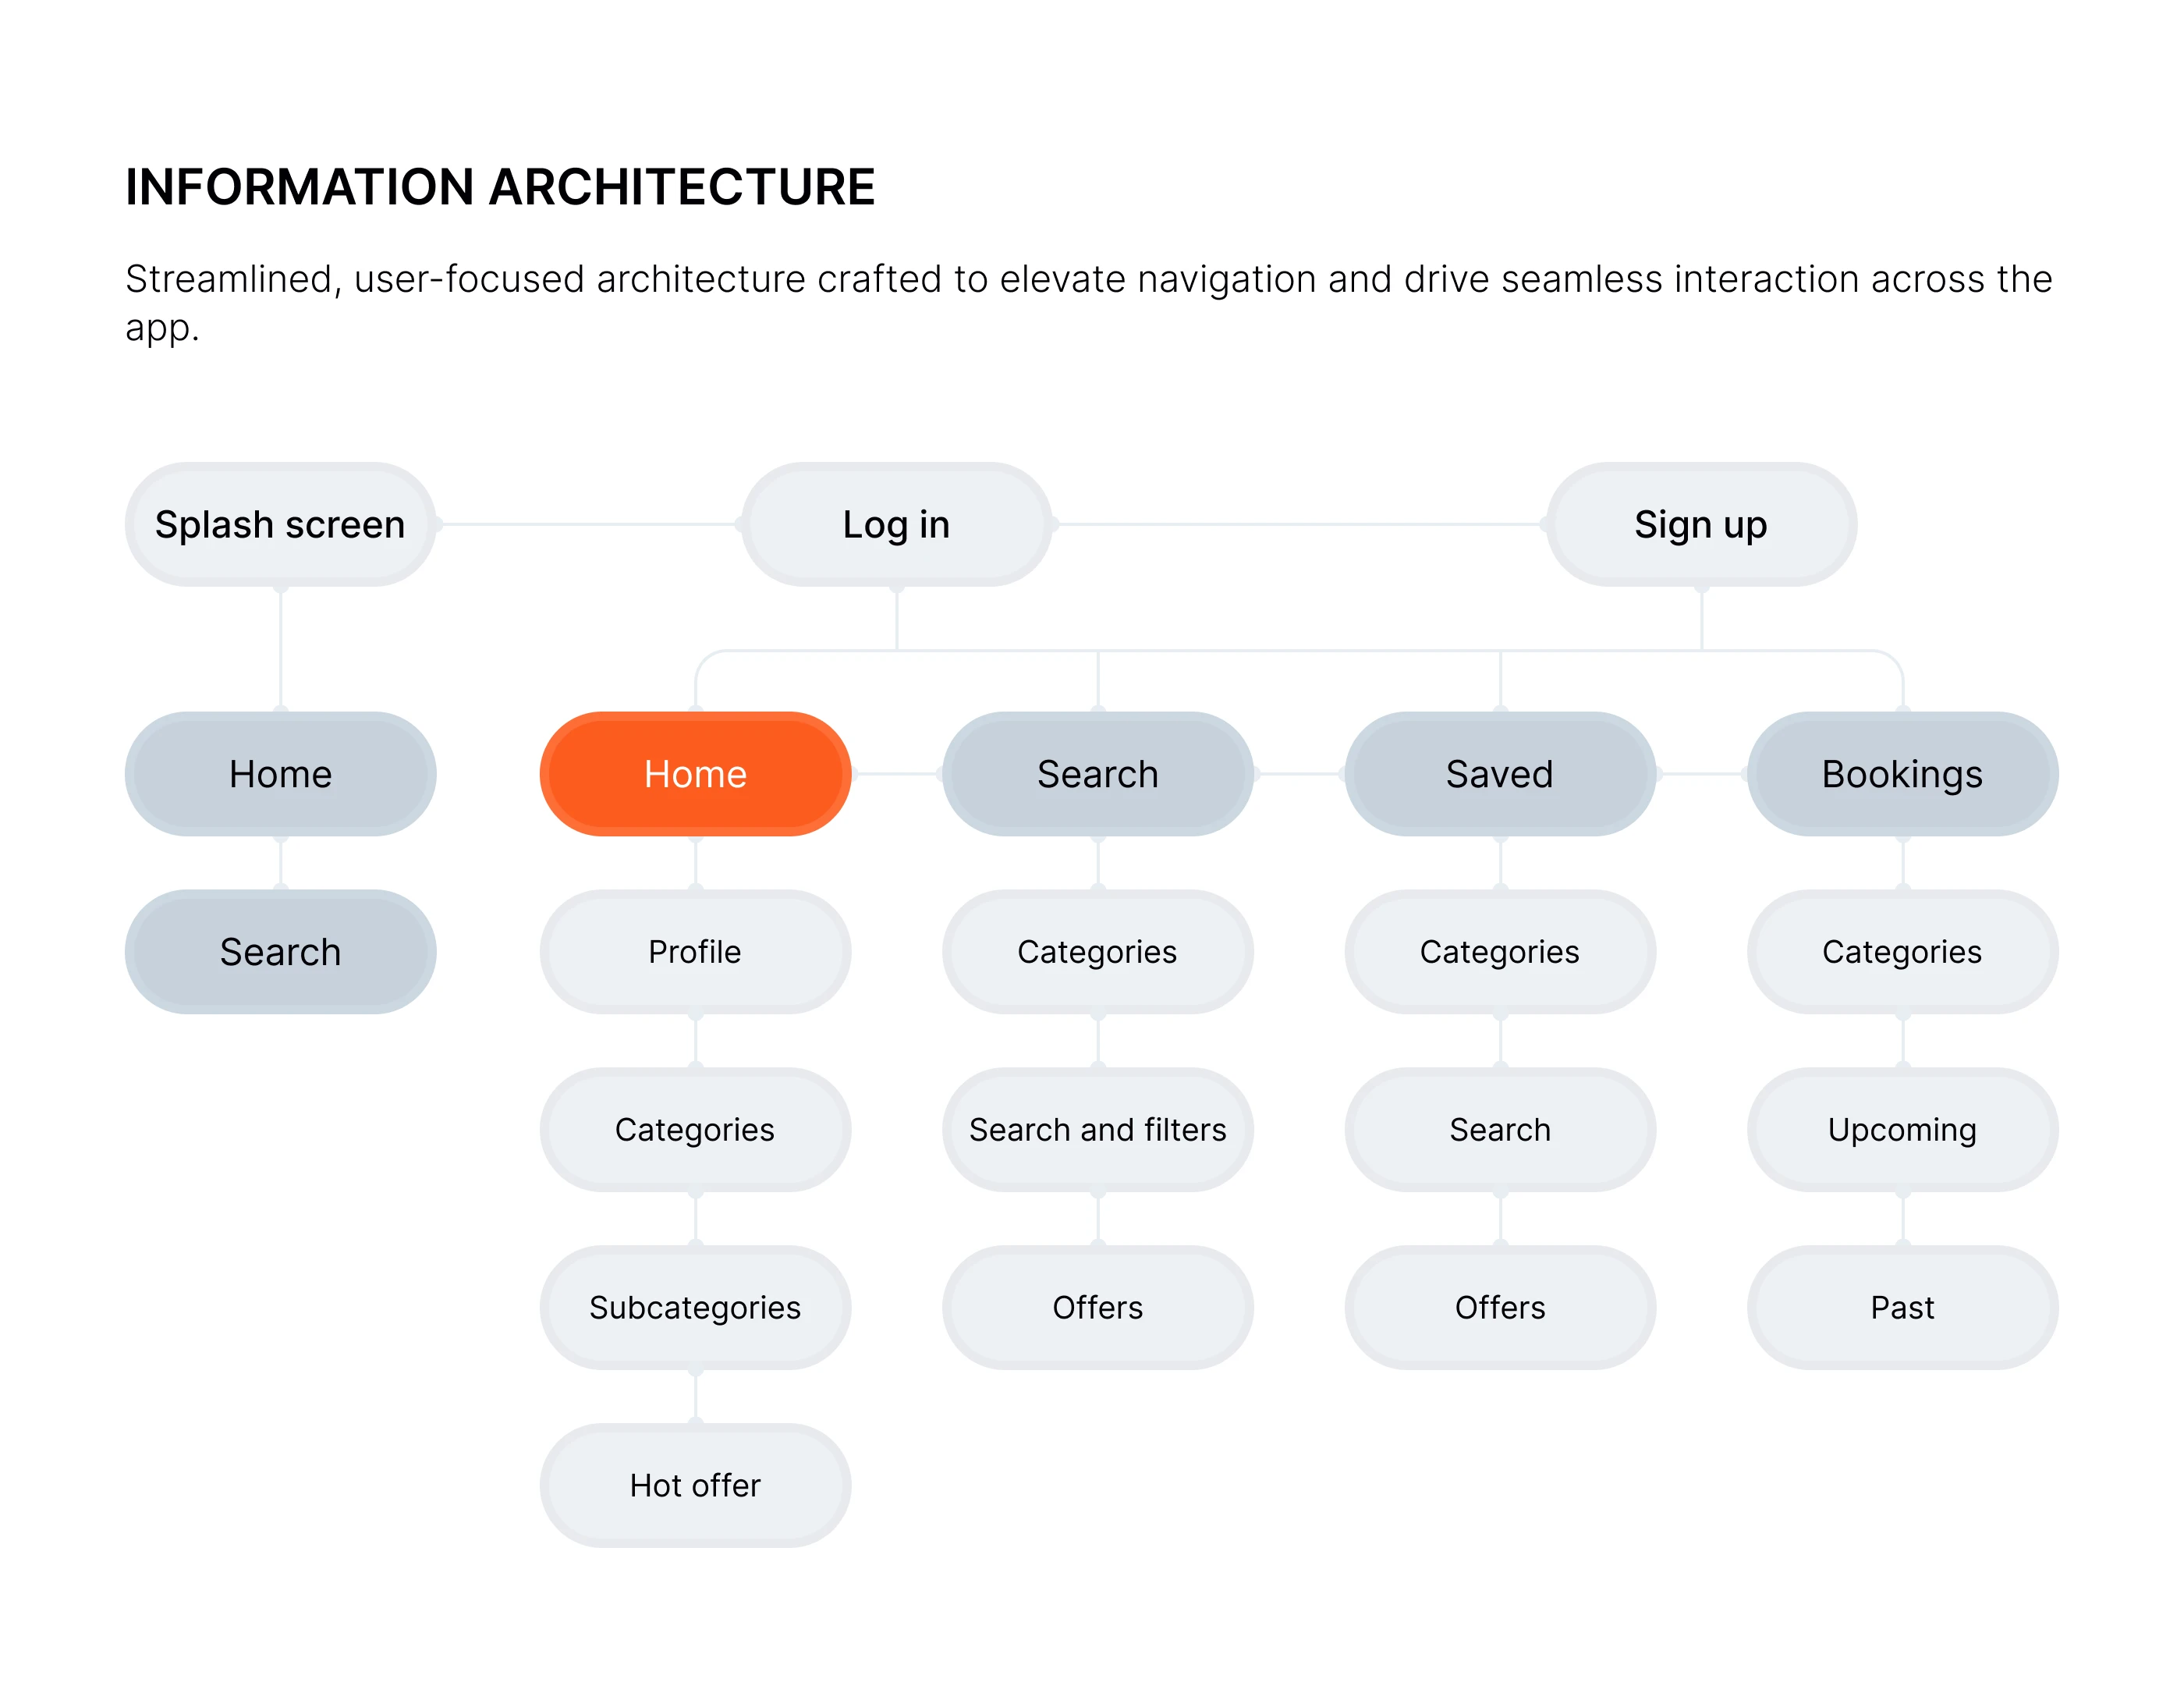The width and height of the screenshot is (2184, 1704).
Task: Select the Subcategories node
Action: [x=695, y=1307]
